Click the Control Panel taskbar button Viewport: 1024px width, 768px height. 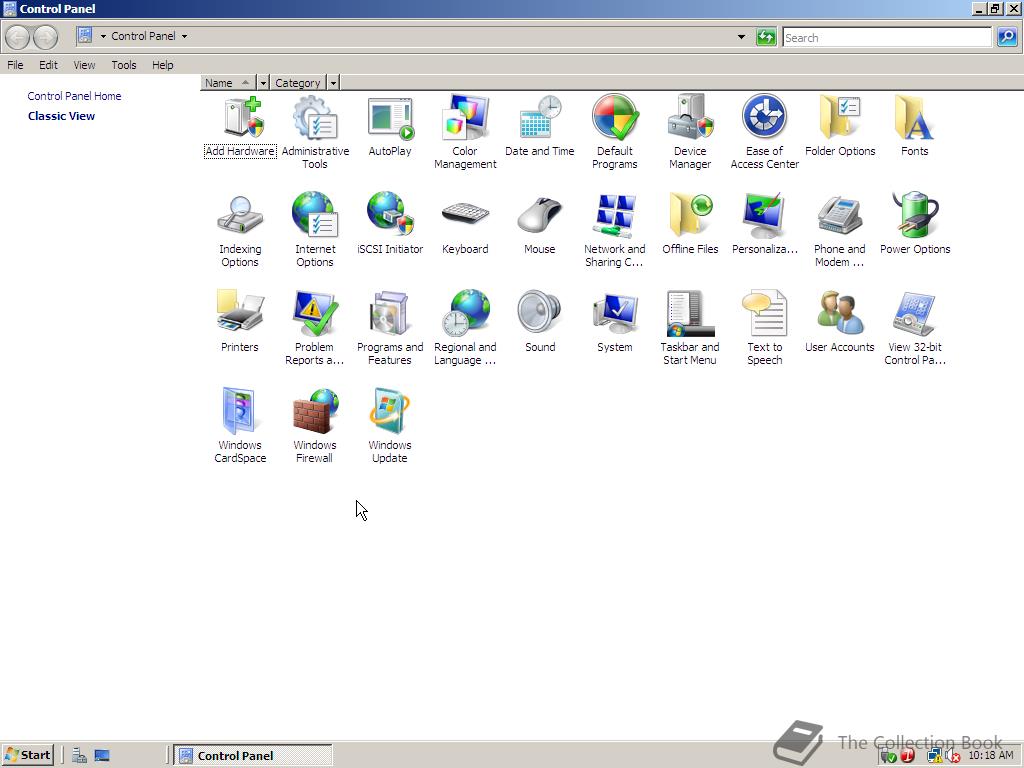click(253, 755)
